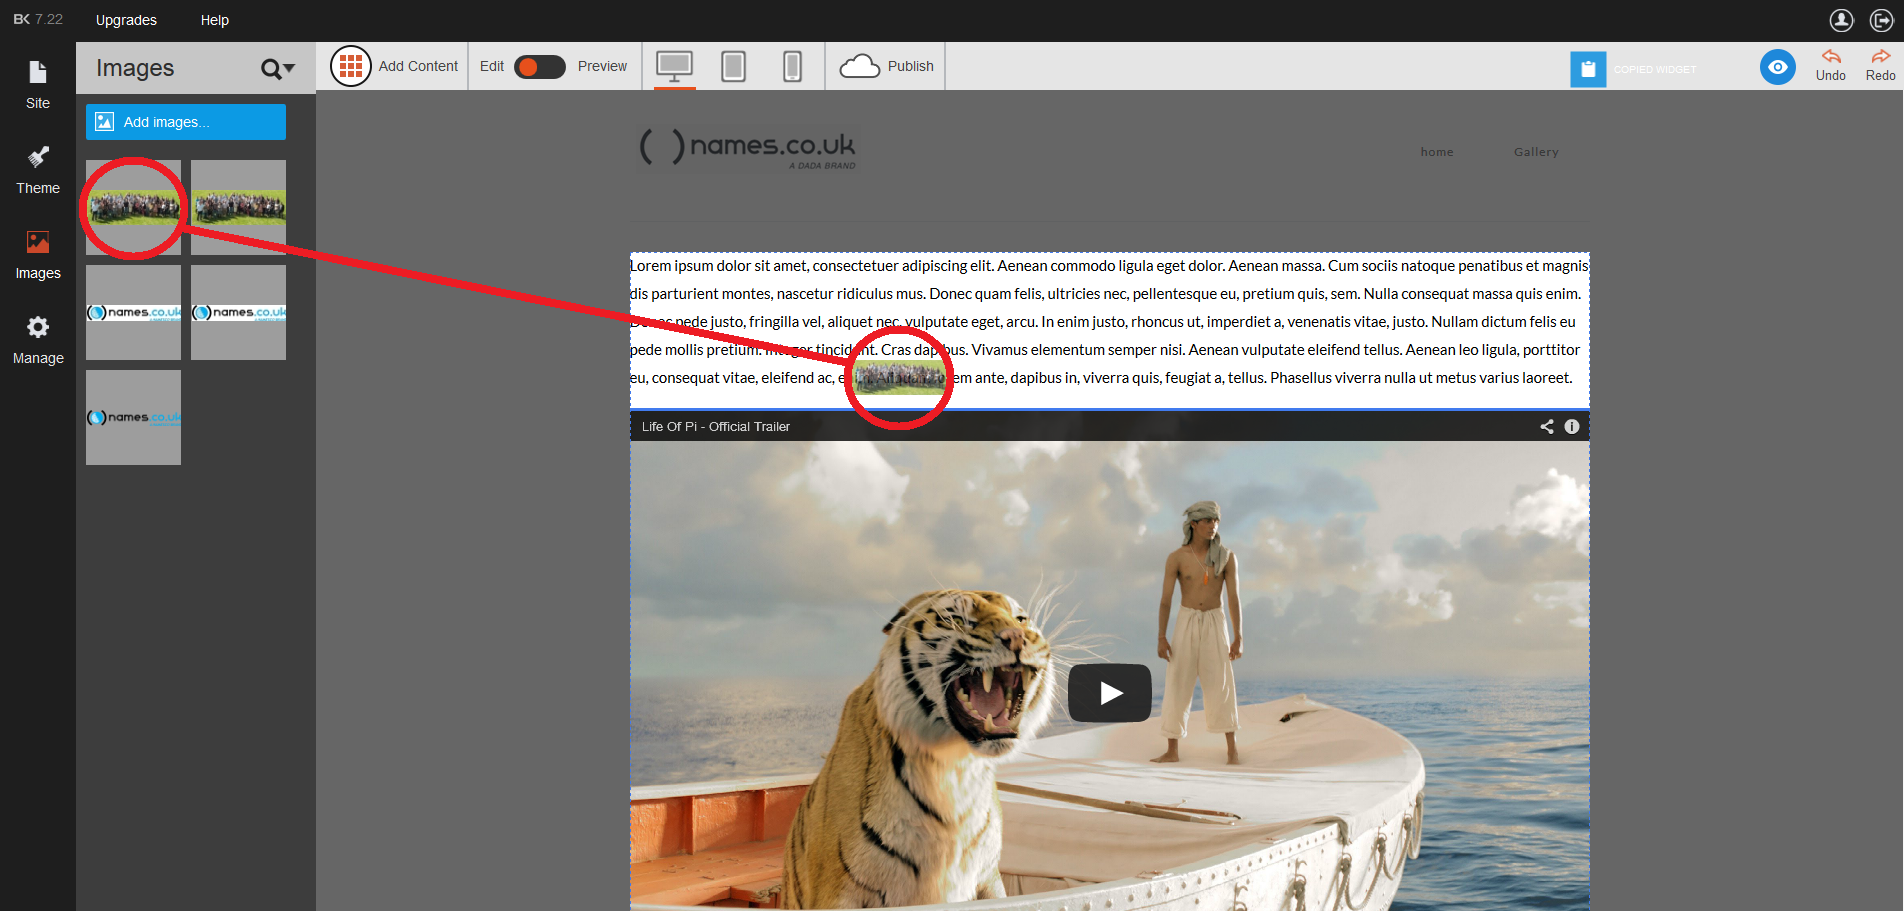Select the second group photo thumbnail

coord(238,207)
